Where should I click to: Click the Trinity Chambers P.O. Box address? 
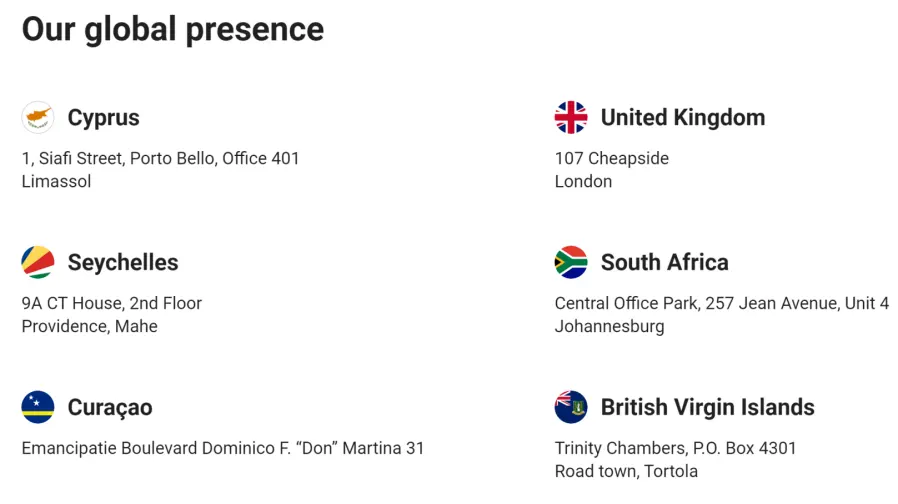tap(675, 448)
